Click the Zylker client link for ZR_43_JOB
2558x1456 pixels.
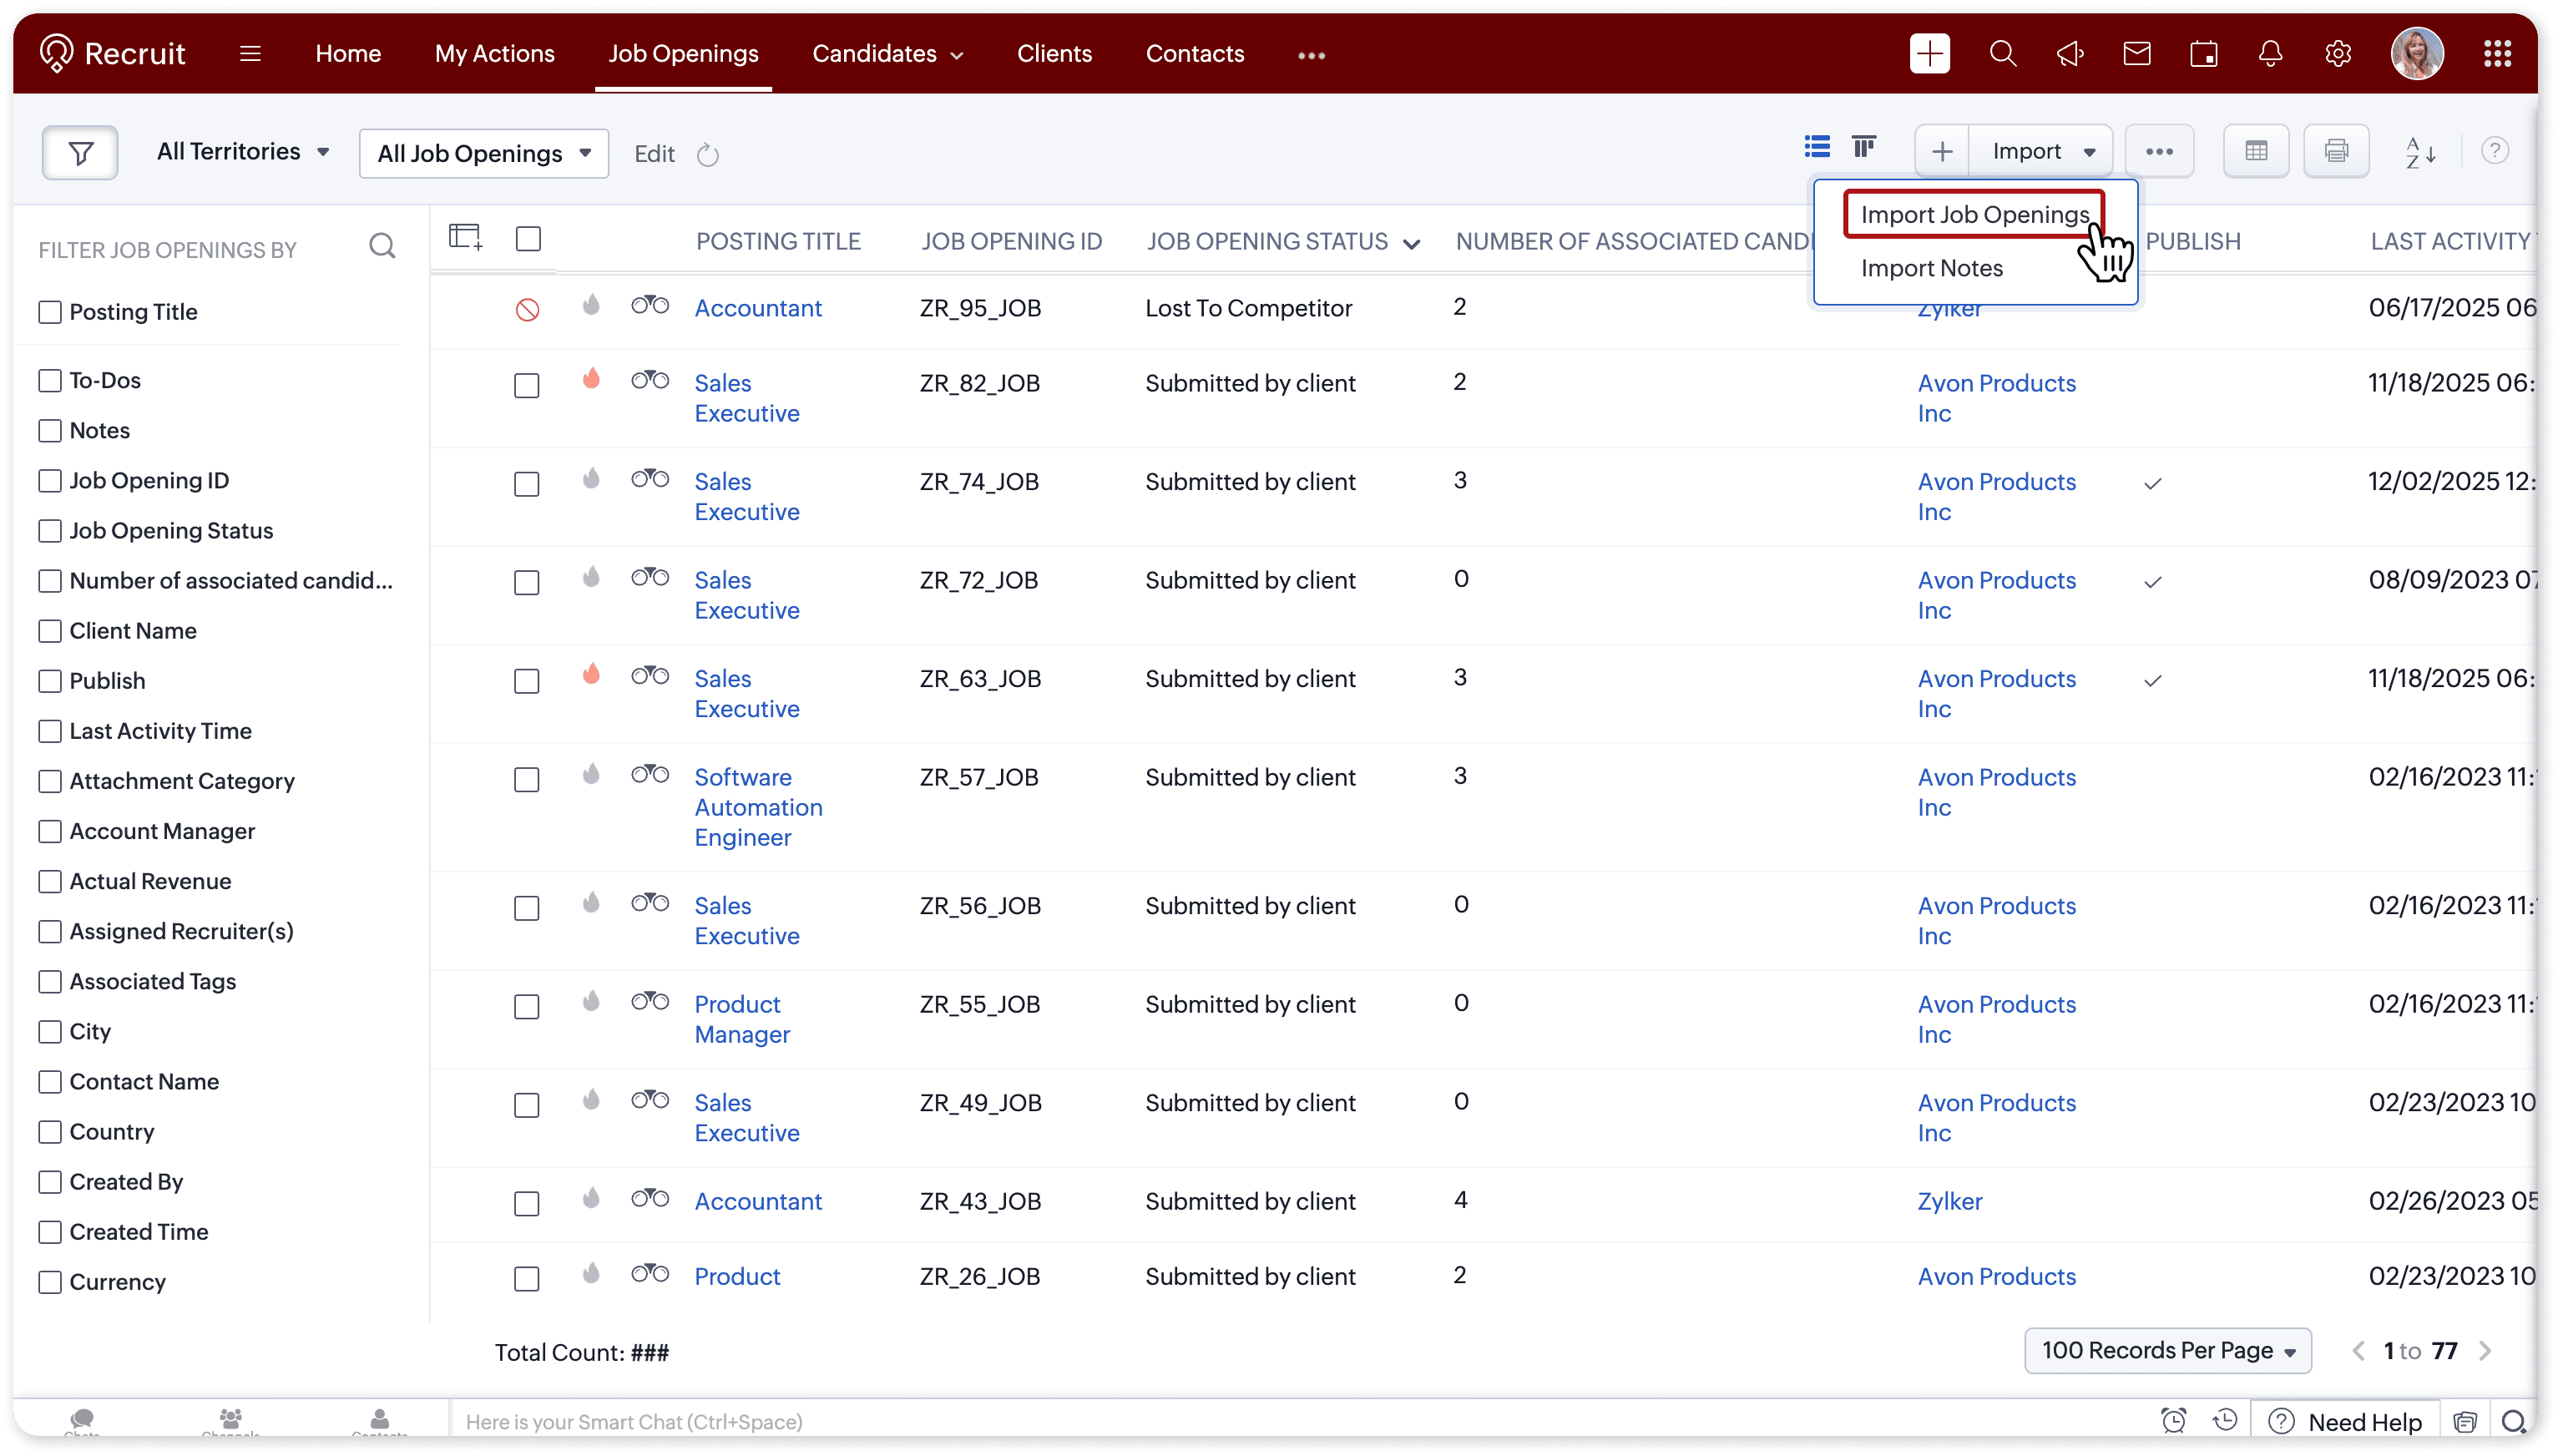1949,1201
